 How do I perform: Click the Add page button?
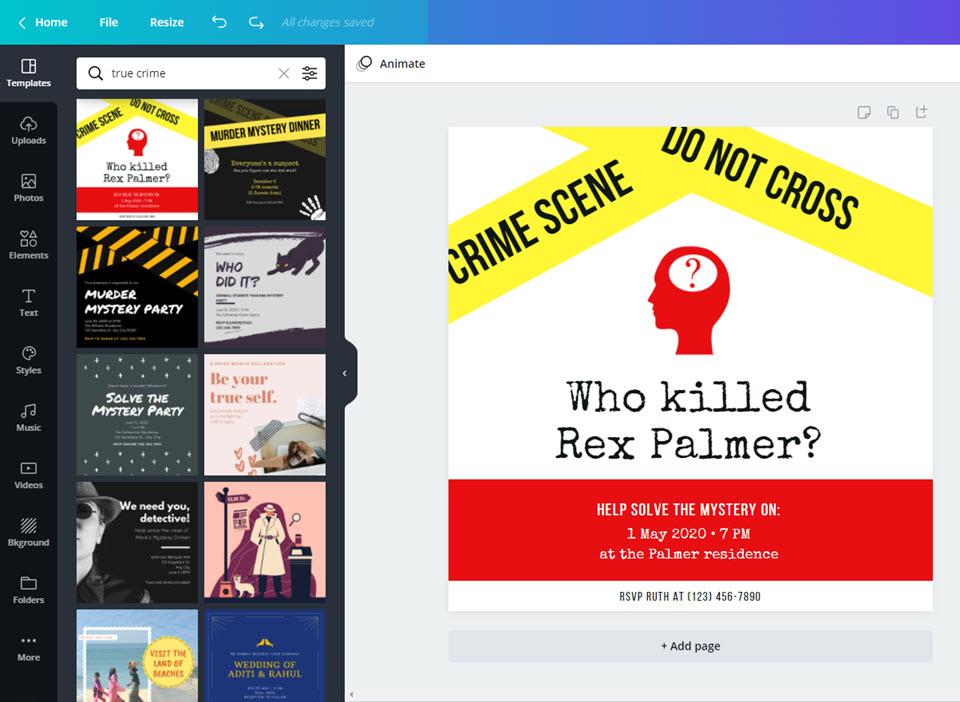tap(690, 646)
